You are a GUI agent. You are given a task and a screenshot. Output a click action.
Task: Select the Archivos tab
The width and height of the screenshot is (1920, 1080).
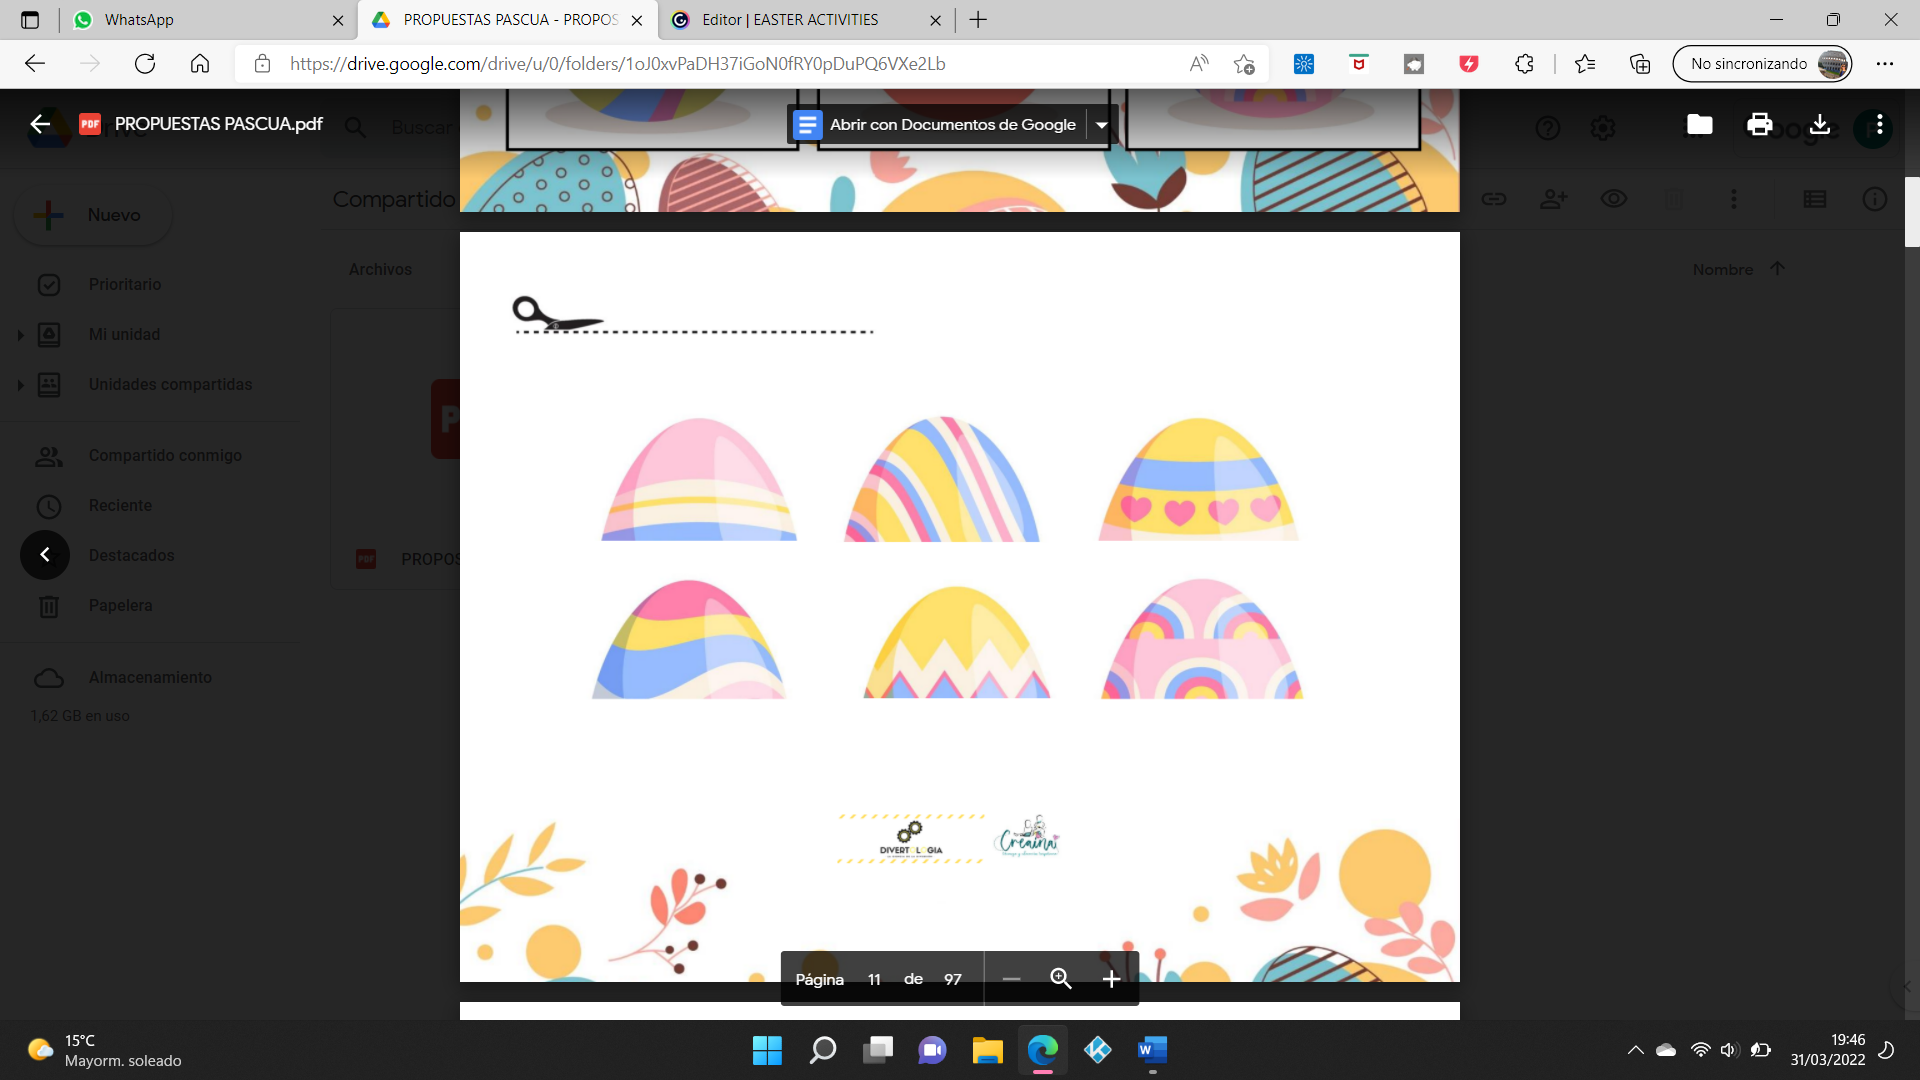point(380,269)
